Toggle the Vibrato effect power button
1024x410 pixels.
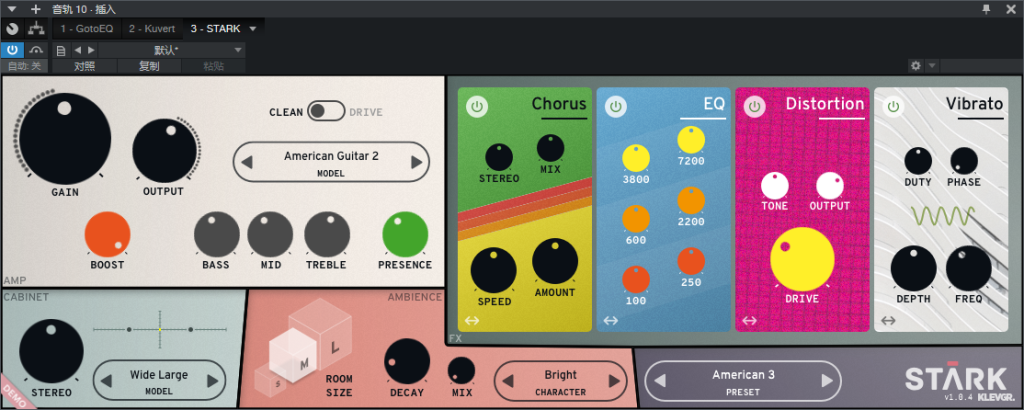click(893, 106)
